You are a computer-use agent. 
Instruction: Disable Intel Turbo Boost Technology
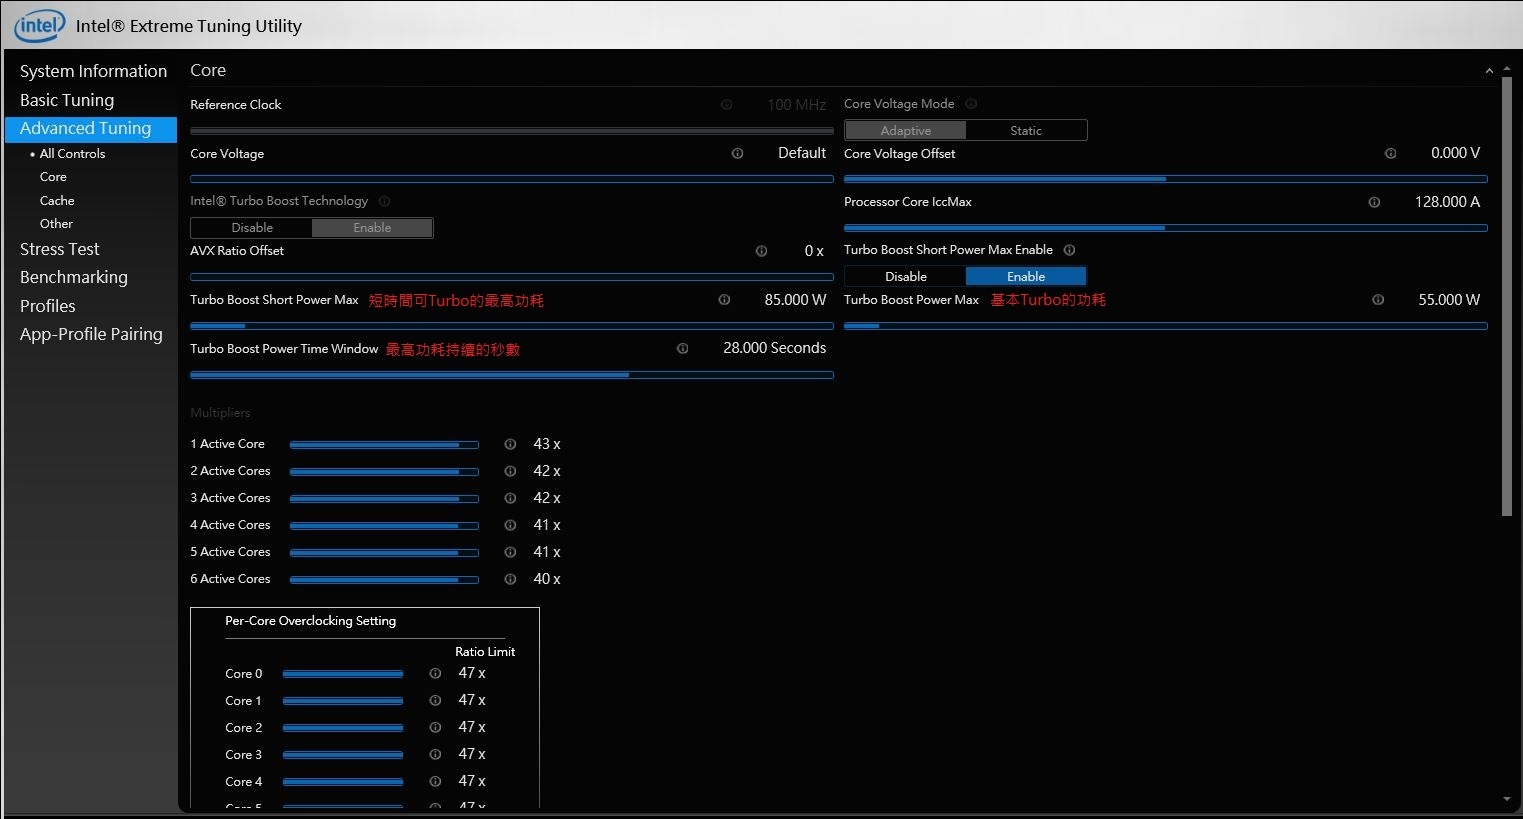(x=252, y=228)
